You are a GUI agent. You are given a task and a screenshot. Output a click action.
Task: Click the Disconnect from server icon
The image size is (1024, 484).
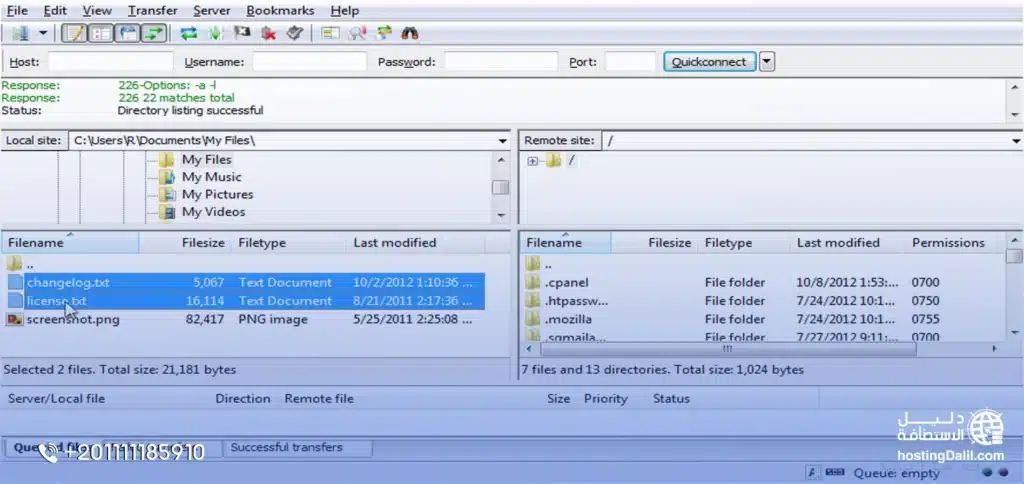(268, 33)
